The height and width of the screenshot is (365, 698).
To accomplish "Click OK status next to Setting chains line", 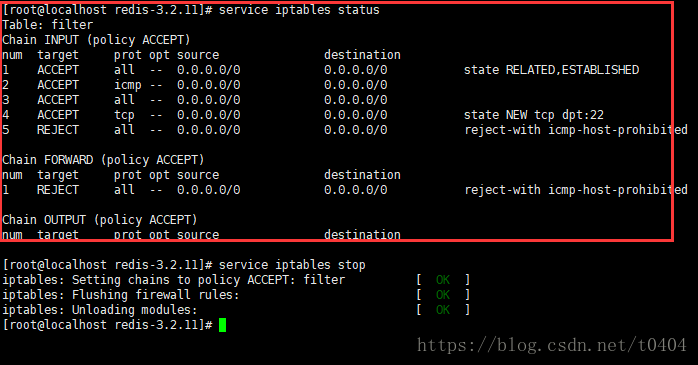I will tap(443, 280).
